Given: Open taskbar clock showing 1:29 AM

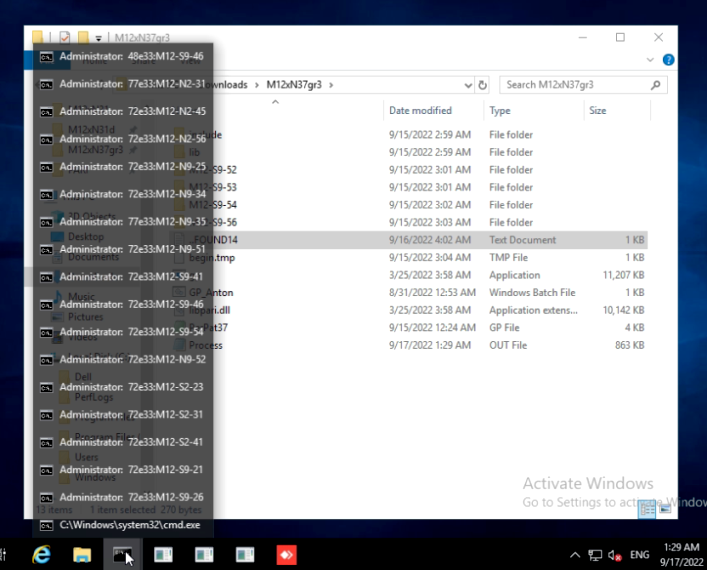Looking at the screenshot, I should pyautogui.click(x=681, y=555).
